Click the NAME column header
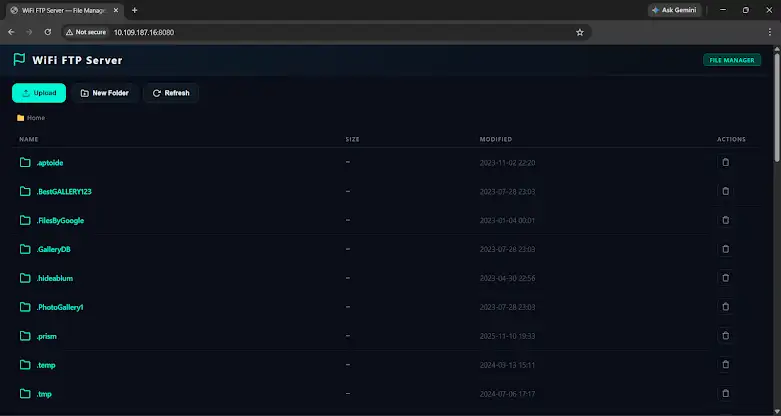Image resolution: width=781 pixels, height=416 pixels. pos(28,139)
